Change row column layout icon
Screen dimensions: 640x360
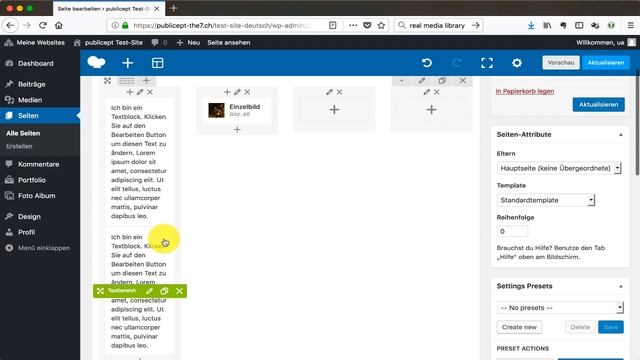[x=127, y=81]
